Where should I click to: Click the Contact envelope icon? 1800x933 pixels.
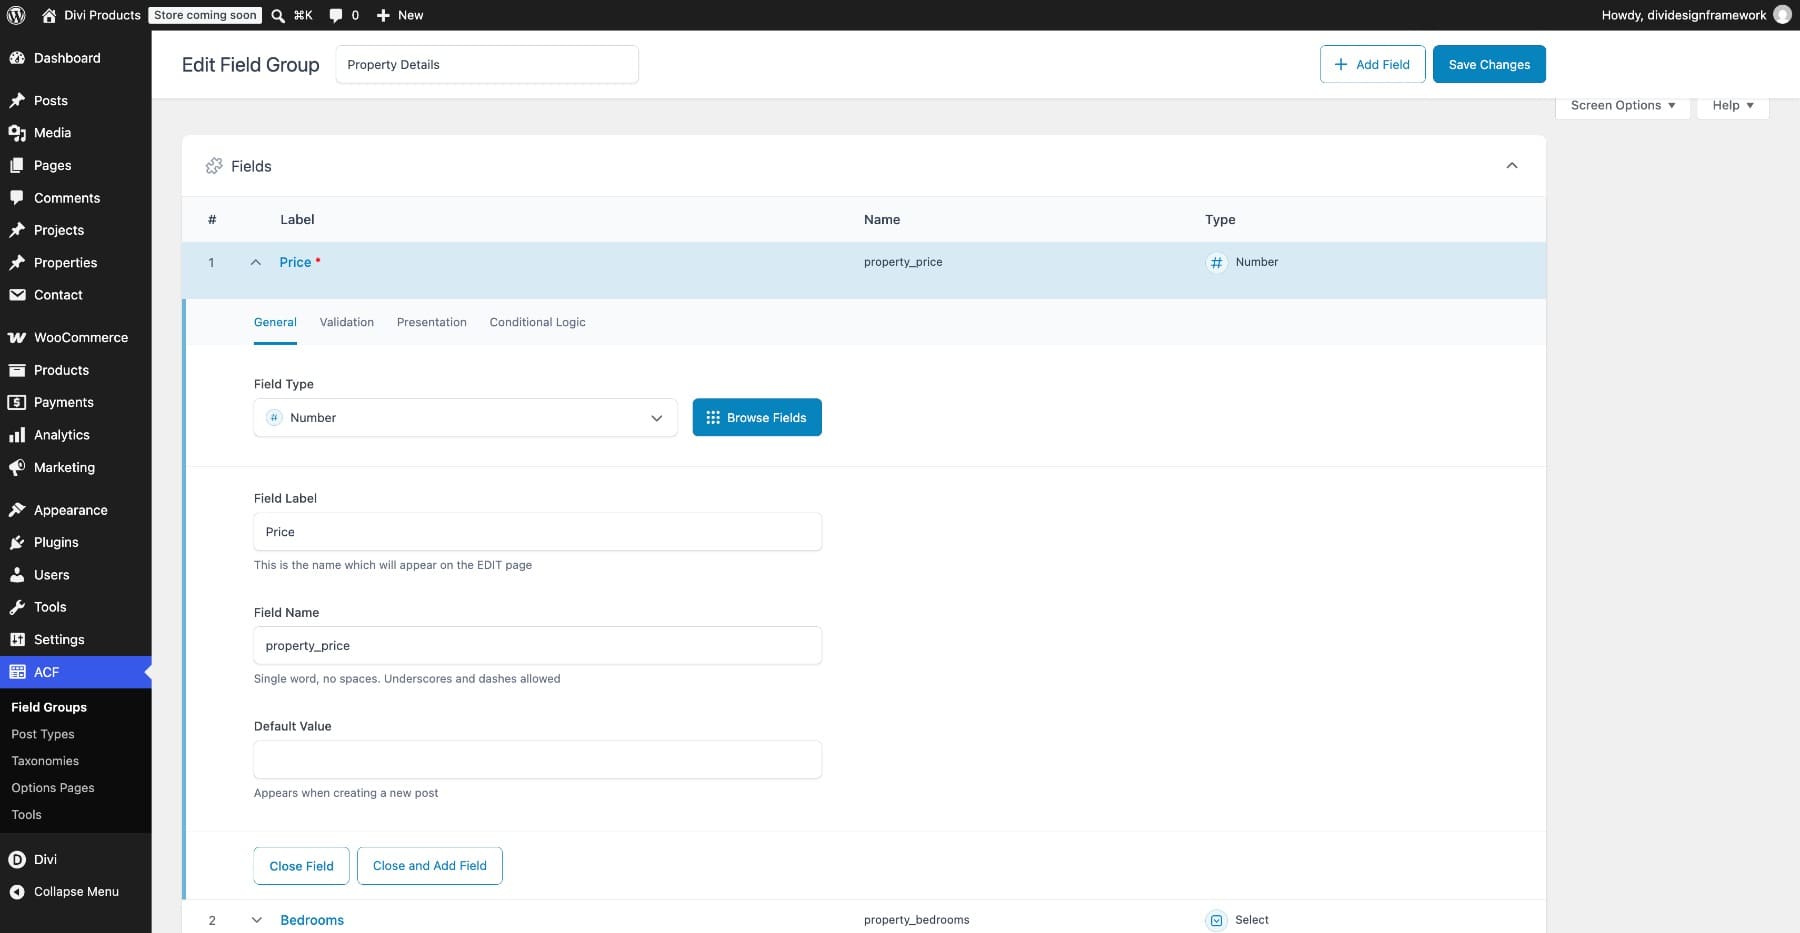coord(17,295)
